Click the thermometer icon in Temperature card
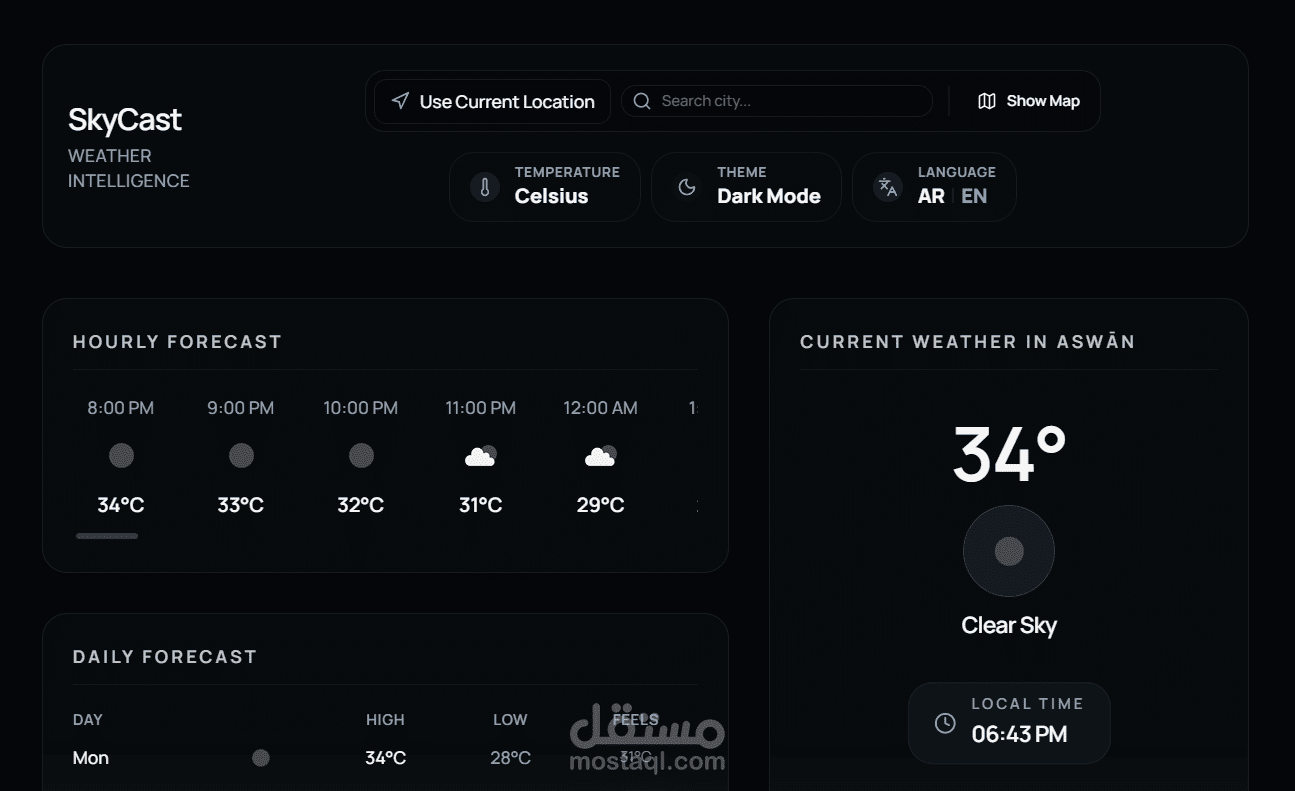The height and width of the screenshot is (791, 1295). coord(485,187)
